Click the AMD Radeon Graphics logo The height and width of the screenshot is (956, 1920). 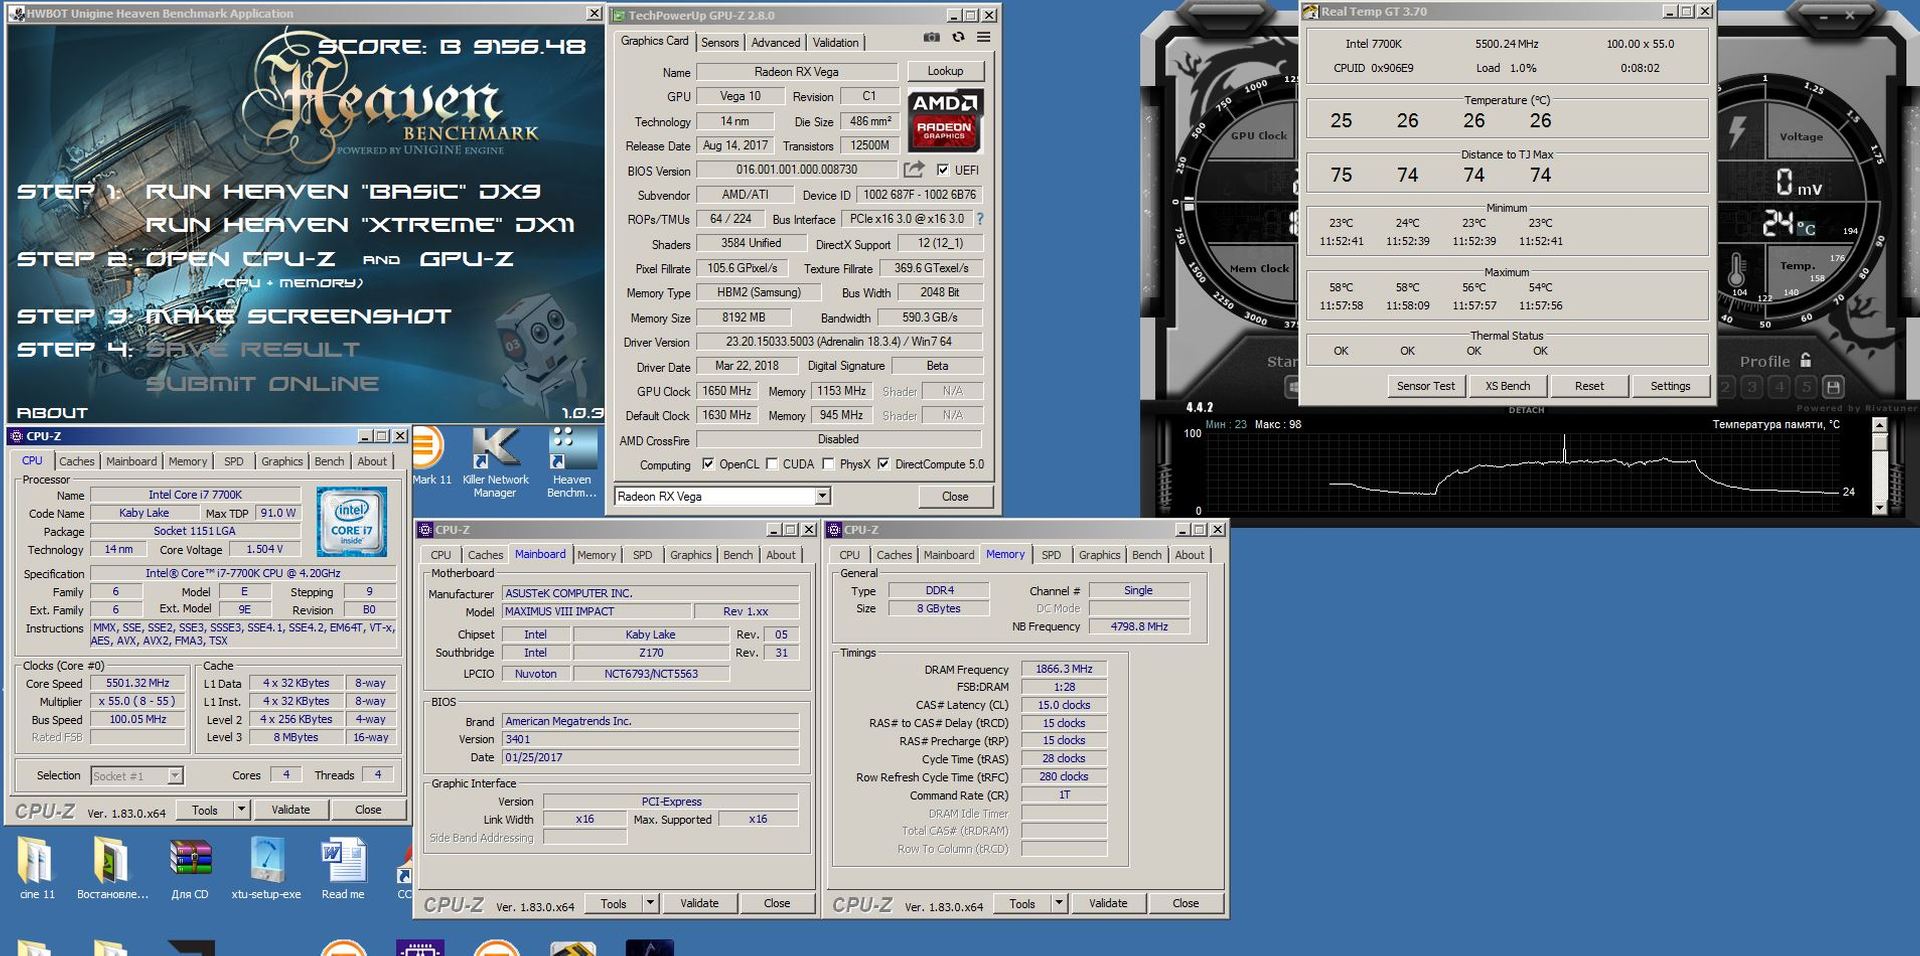coord(945,120)
